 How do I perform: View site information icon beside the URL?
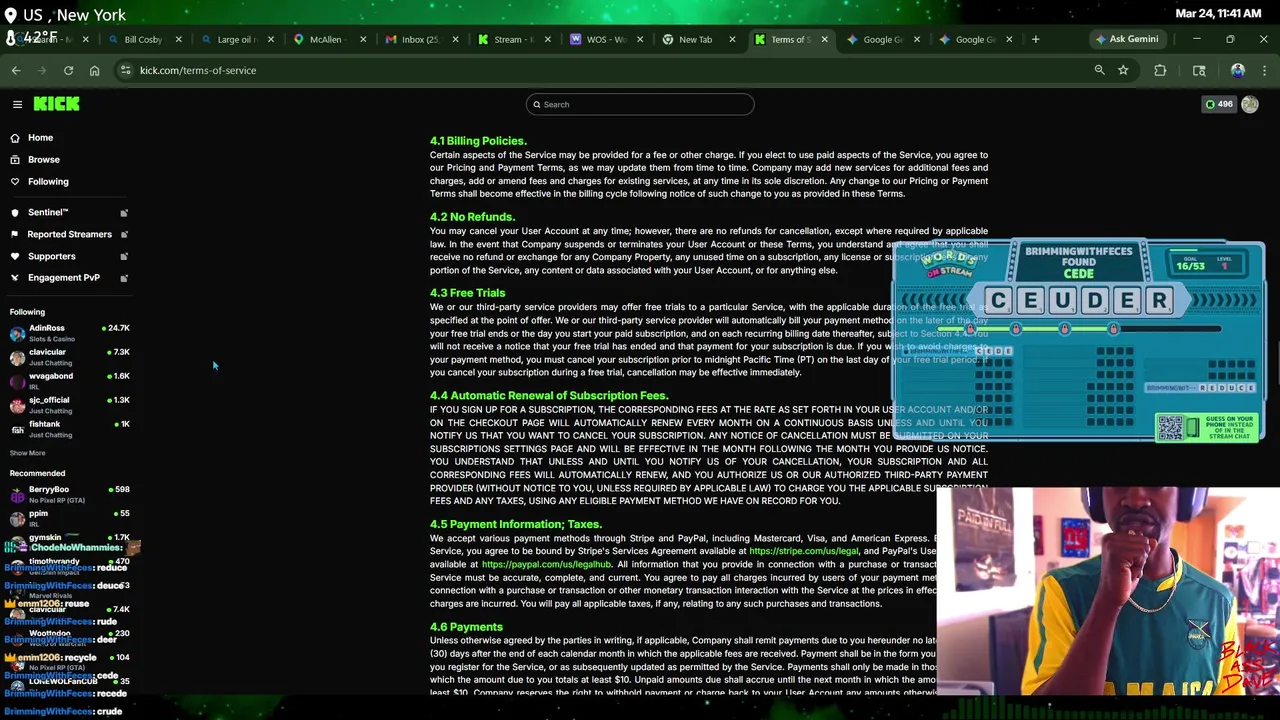click(125, 70)
